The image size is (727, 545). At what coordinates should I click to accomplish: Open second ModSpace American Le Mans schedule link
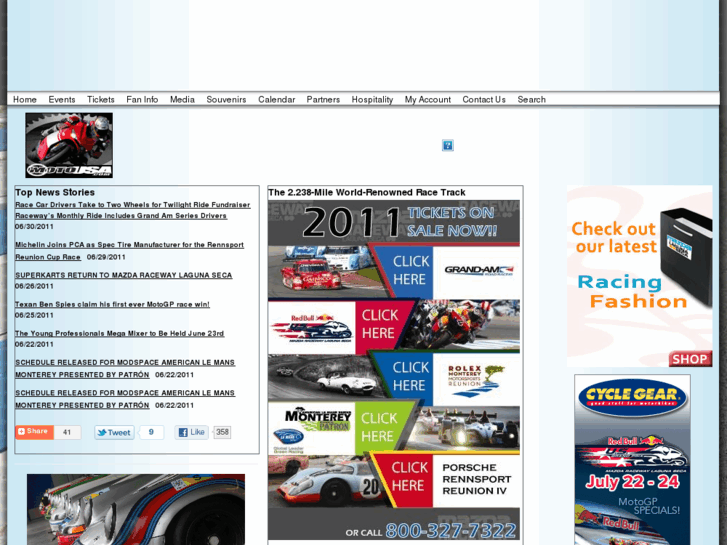(125, 399)
